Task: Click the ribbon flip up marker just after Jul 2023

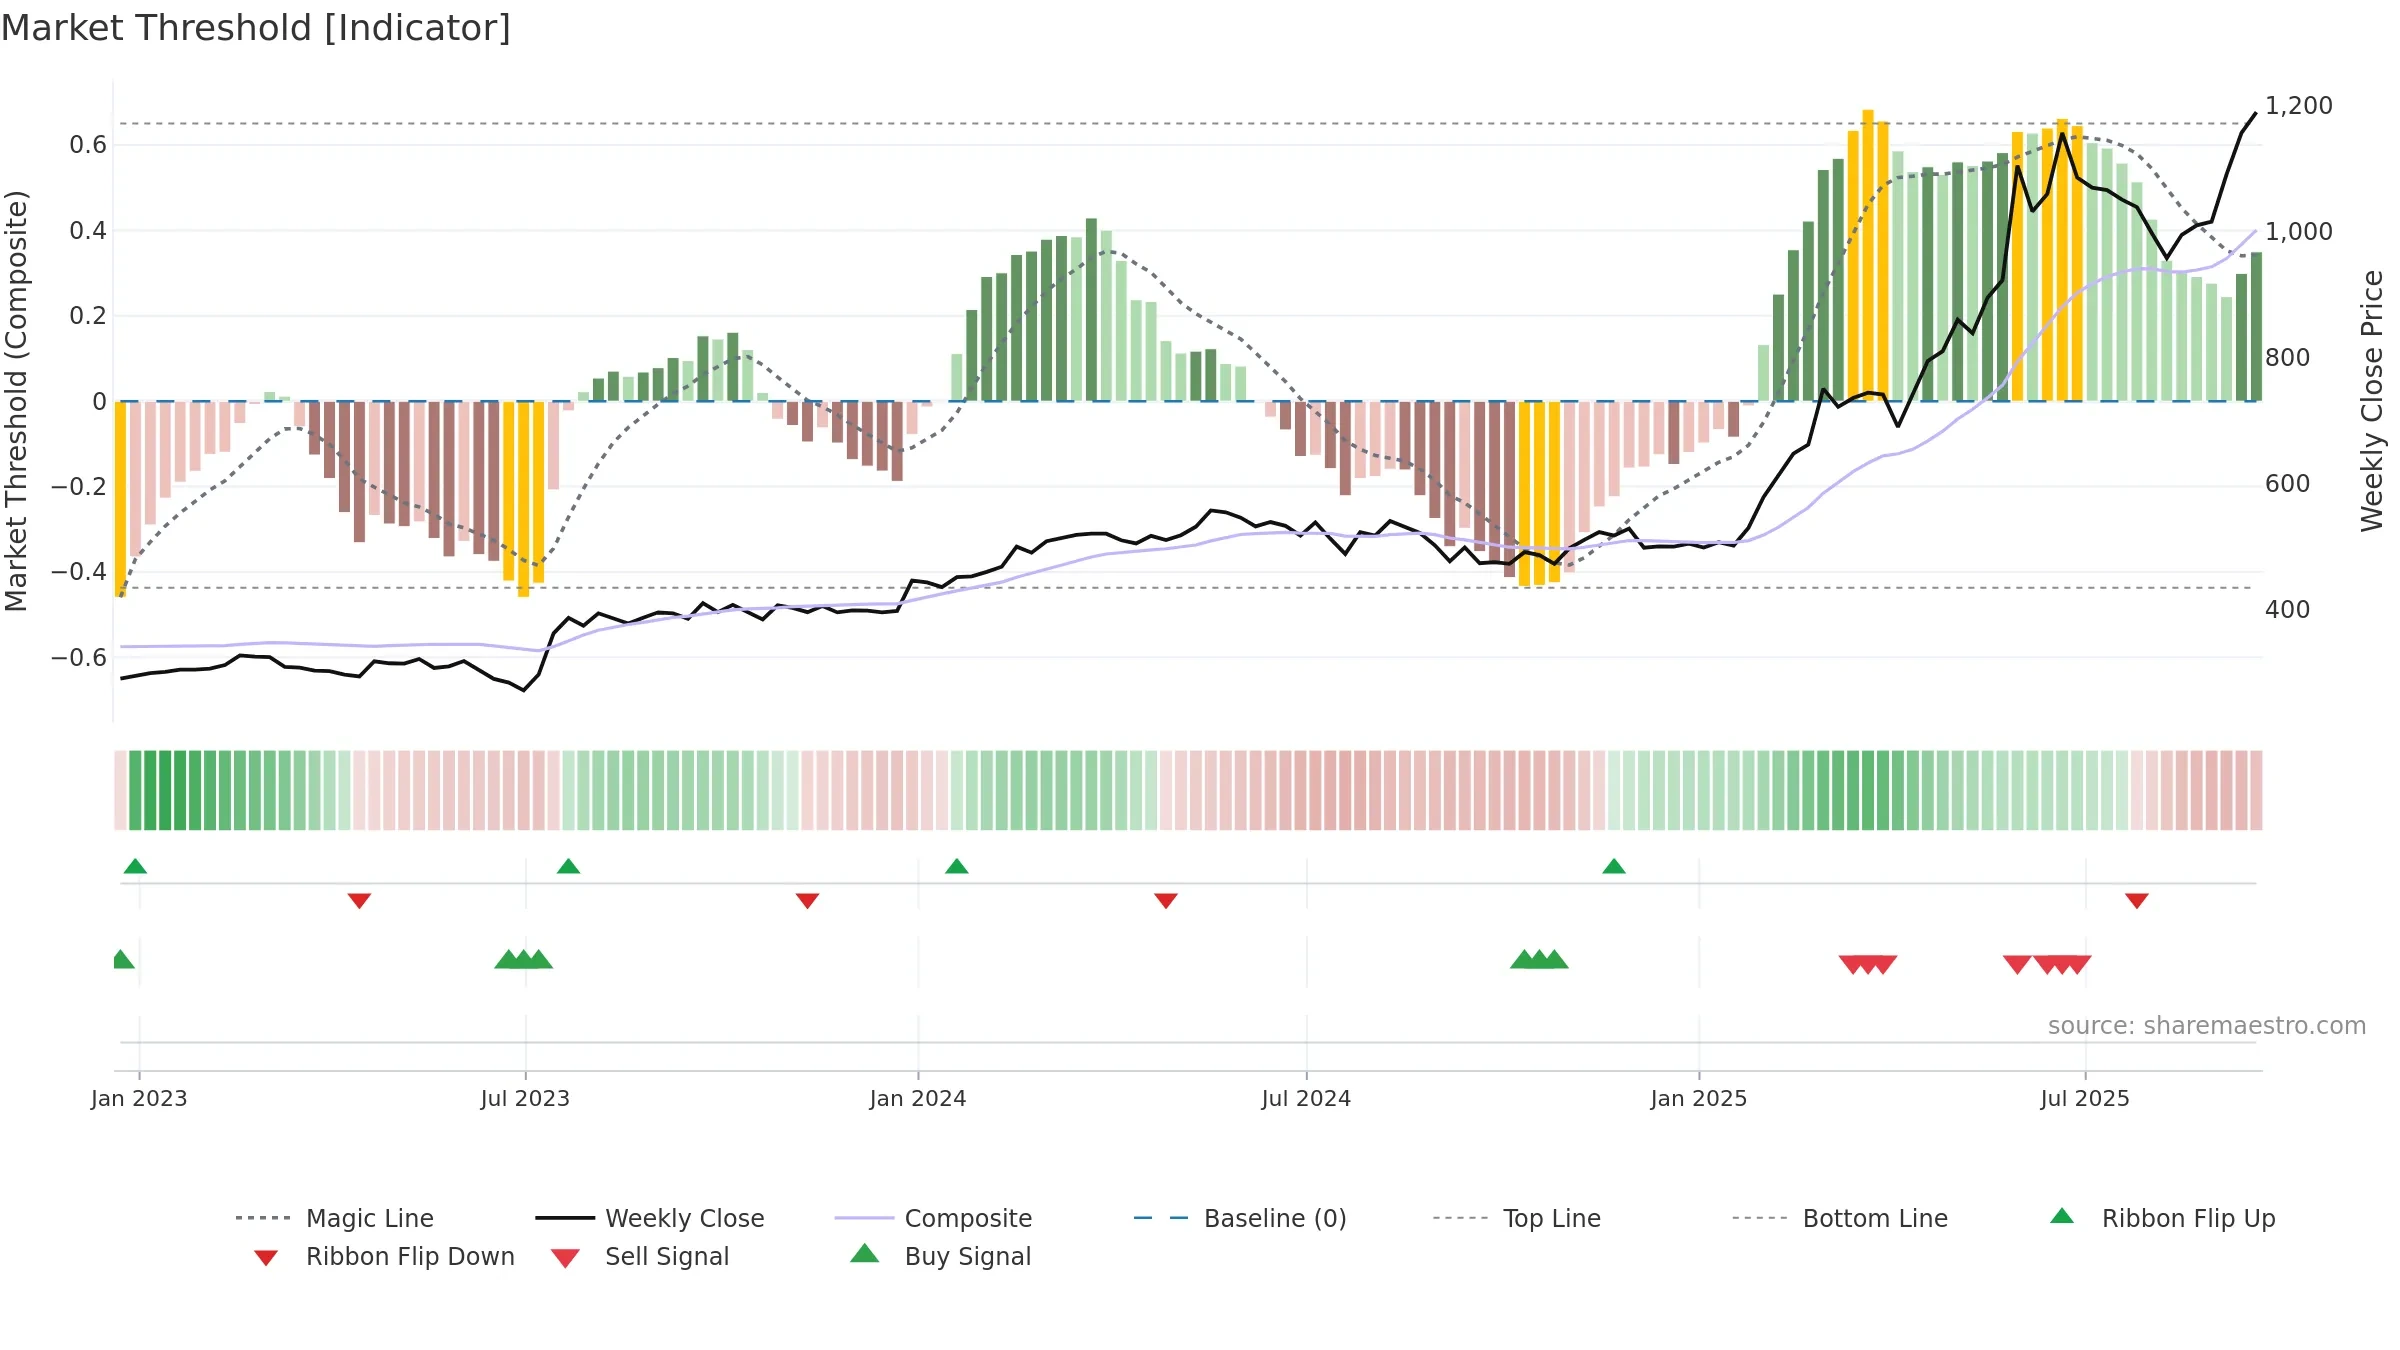Action: [x=568, y=866]
